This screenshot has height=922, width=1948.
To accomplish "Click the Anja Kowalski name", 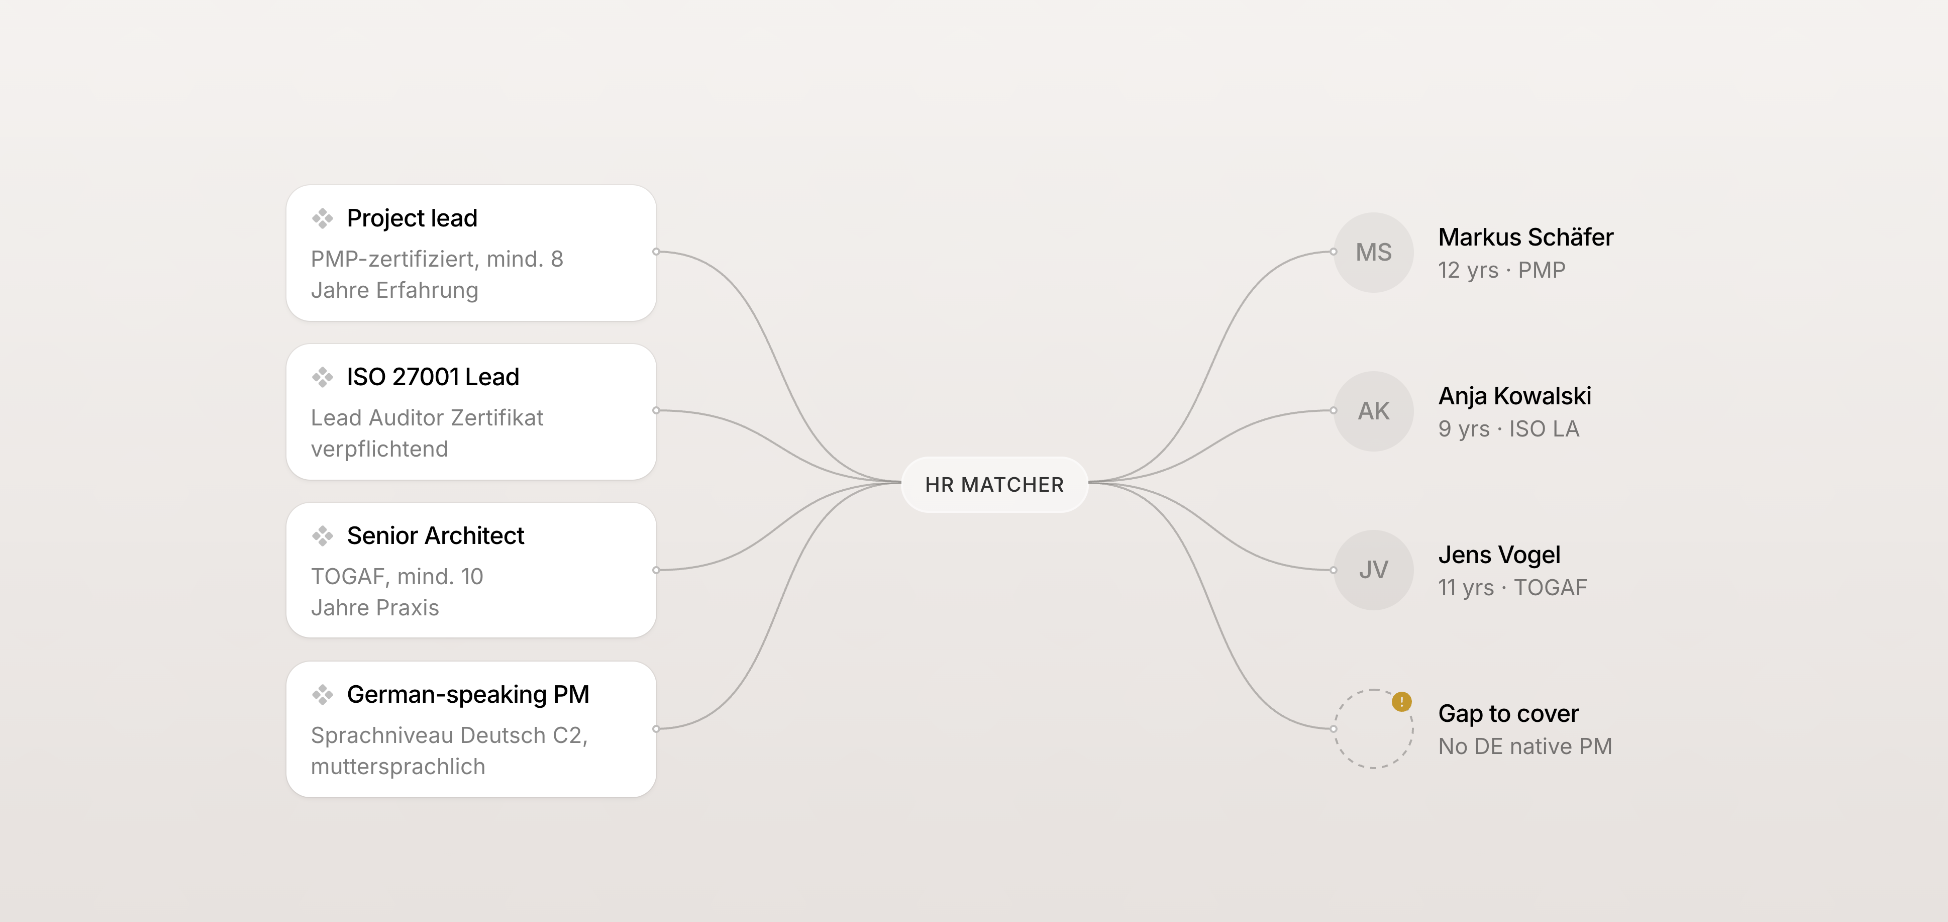I will point(1515,396).
